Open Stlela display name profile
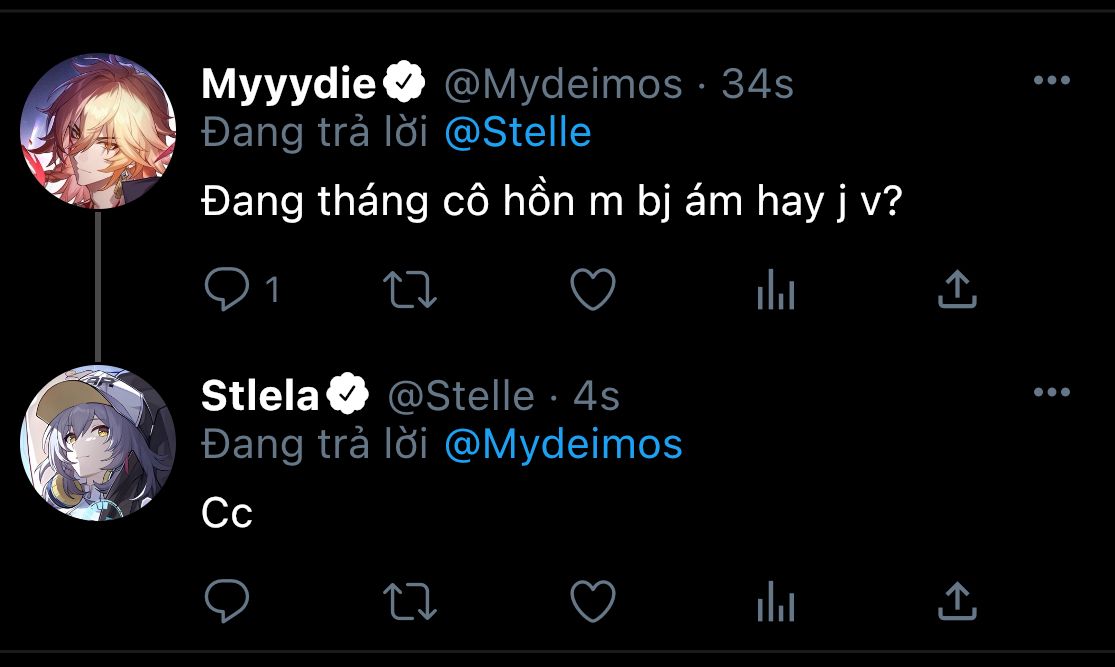 259,396
